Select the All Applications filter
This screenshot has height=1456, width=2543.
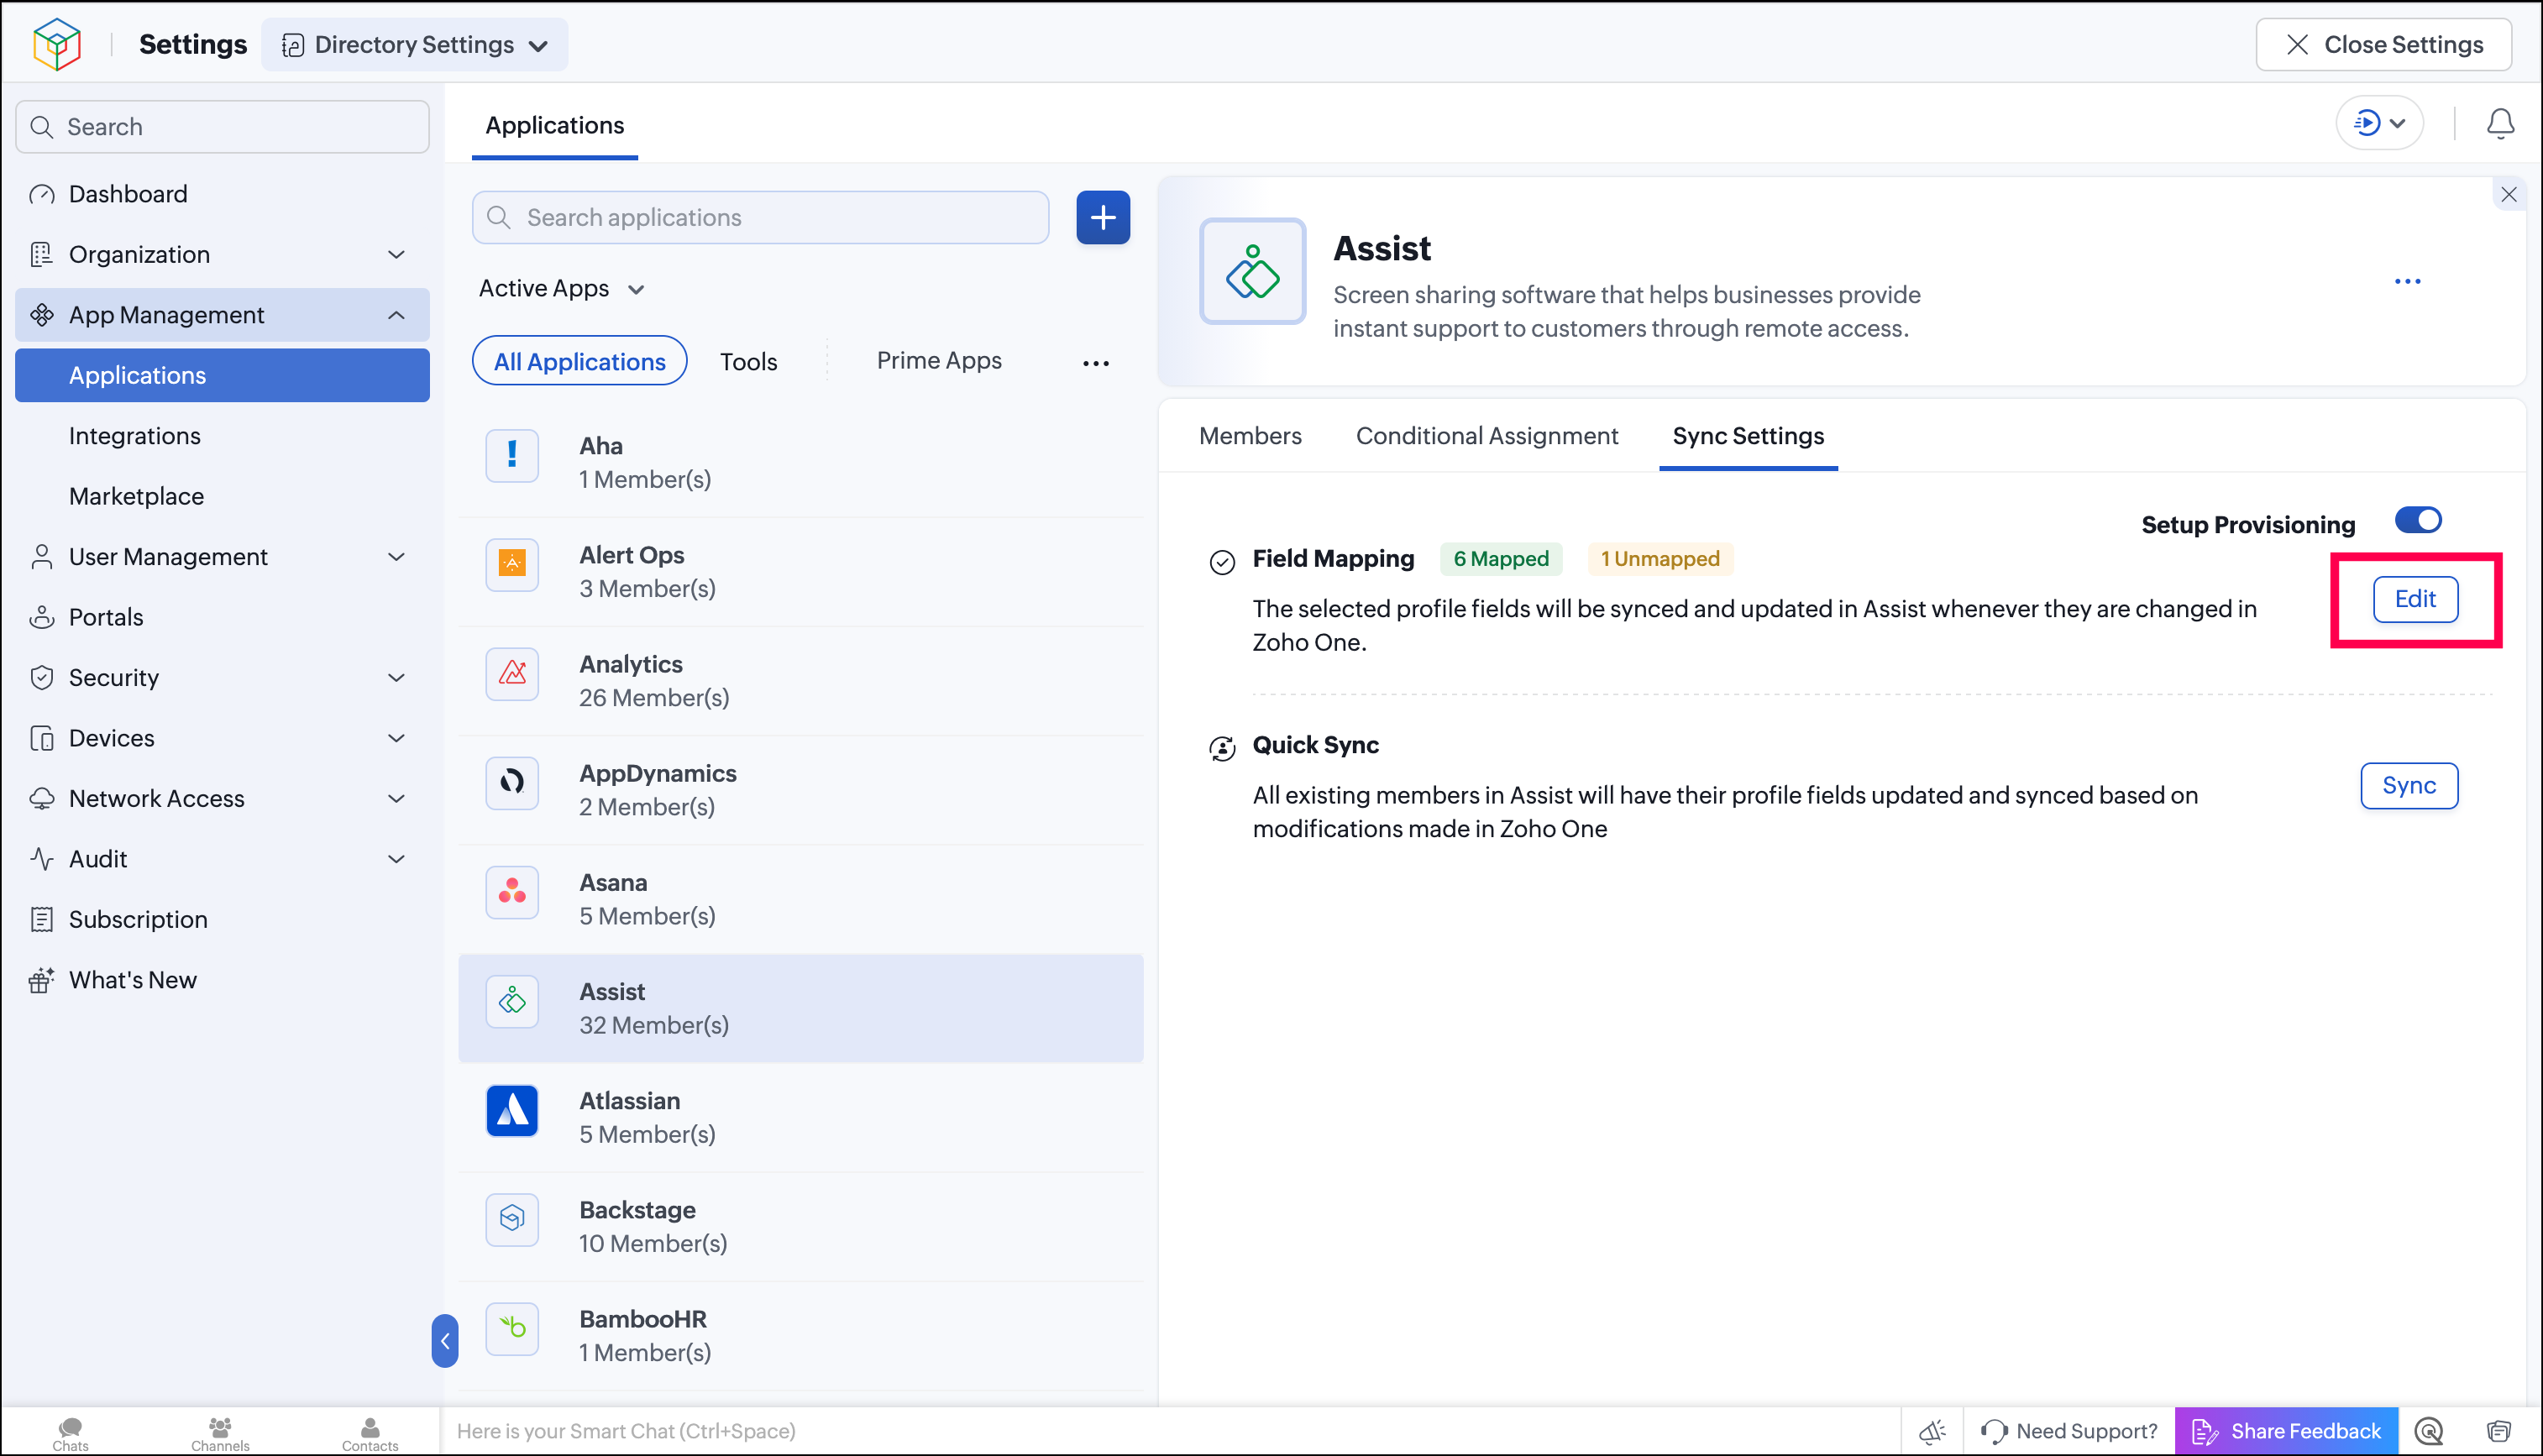pos(580,361)
